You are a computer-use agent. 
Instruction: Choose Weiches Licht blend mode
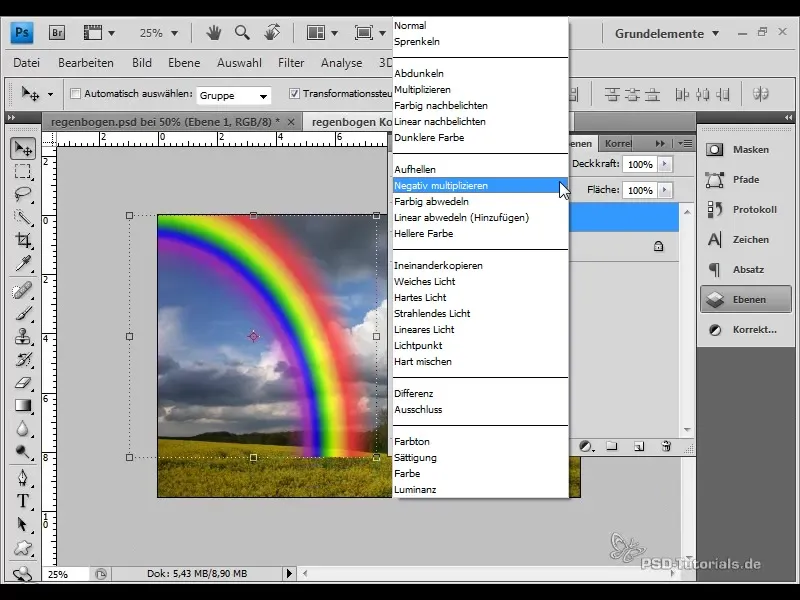[480, 282]
